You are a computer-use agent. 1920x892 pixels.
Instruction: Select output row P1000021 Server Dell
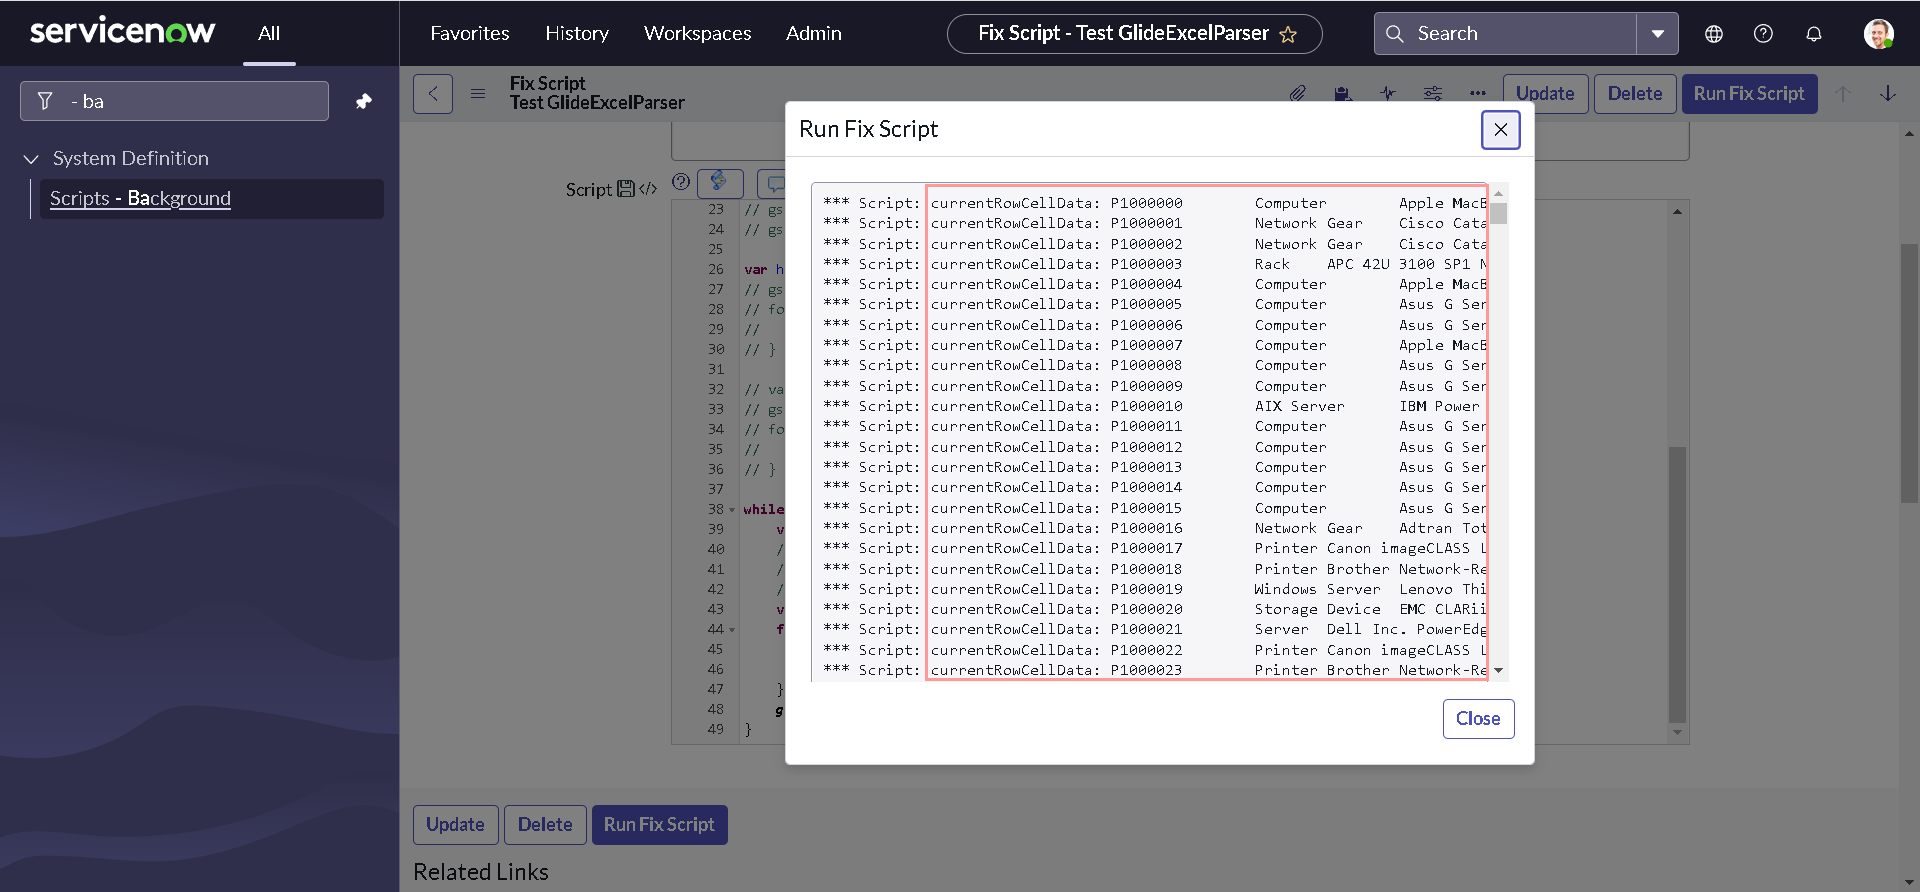click(1153, 629)
